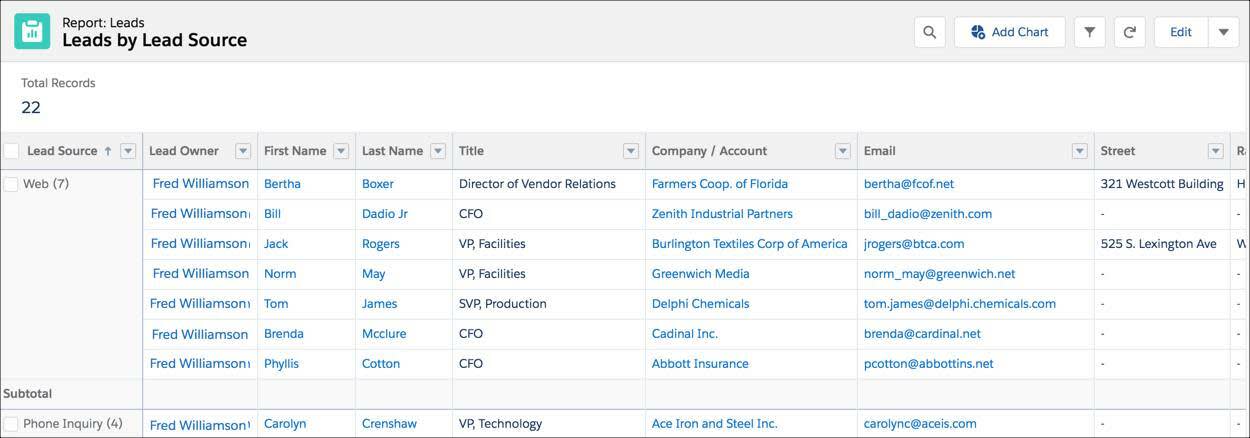Open the Bertha first name link
The width and height of the screenshot is (1250, 438).
click(x=282, y=184)
